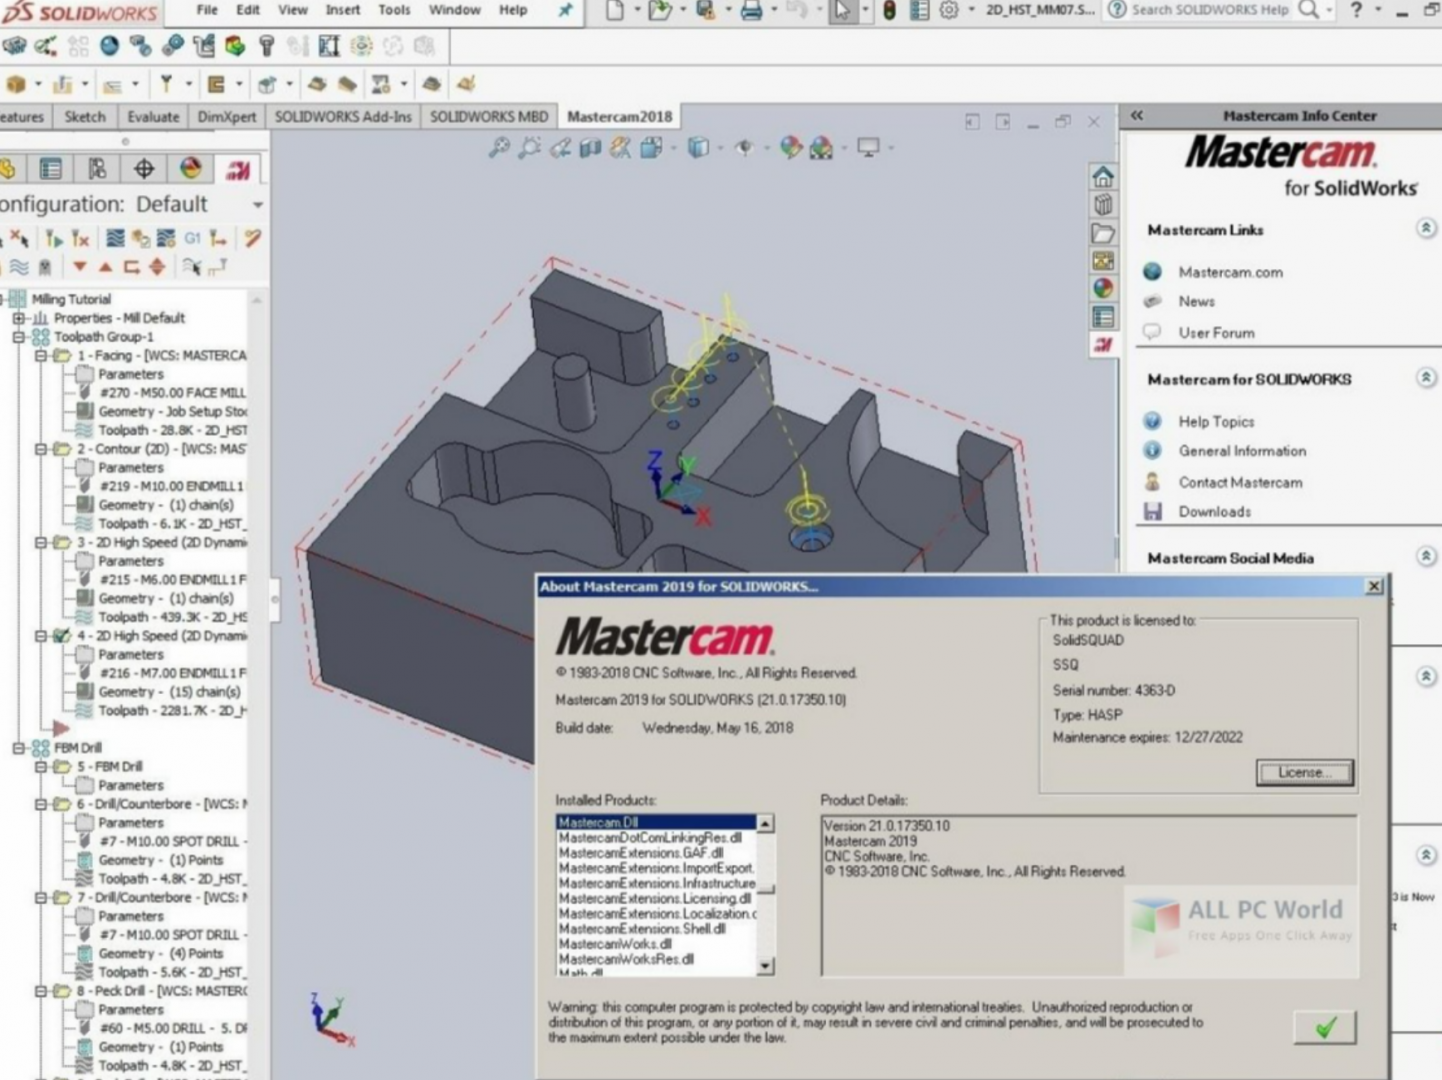Click the Help question mark icon

pos(1356,10)
